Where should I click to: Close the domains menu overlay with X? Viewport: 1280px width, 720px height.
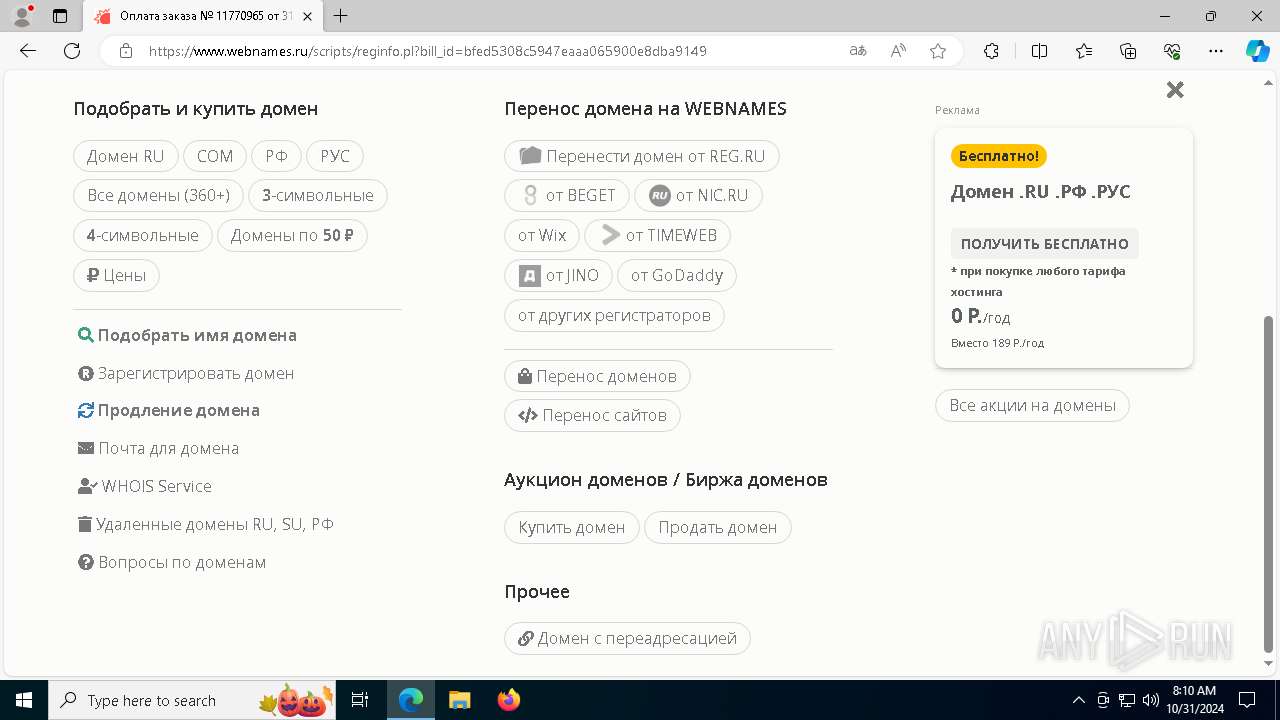point(1175,90)
